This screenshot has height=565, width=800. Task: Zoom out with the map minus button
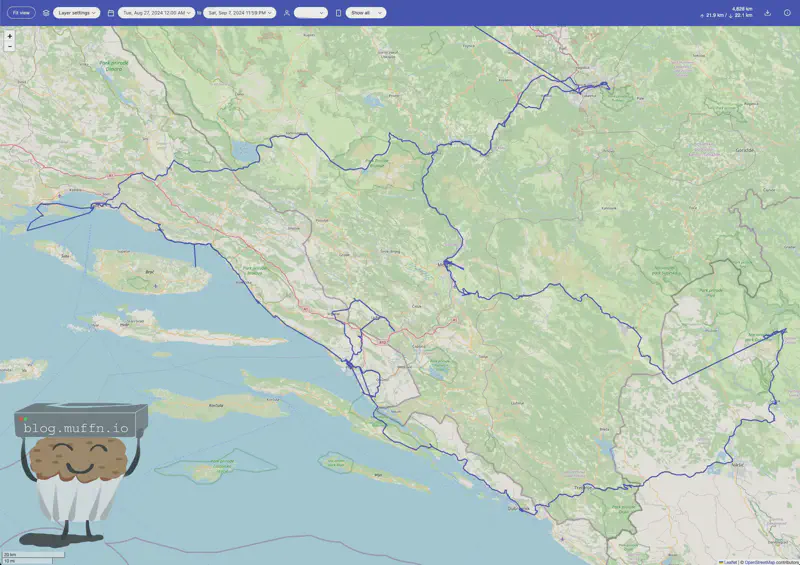coord(10,46)
